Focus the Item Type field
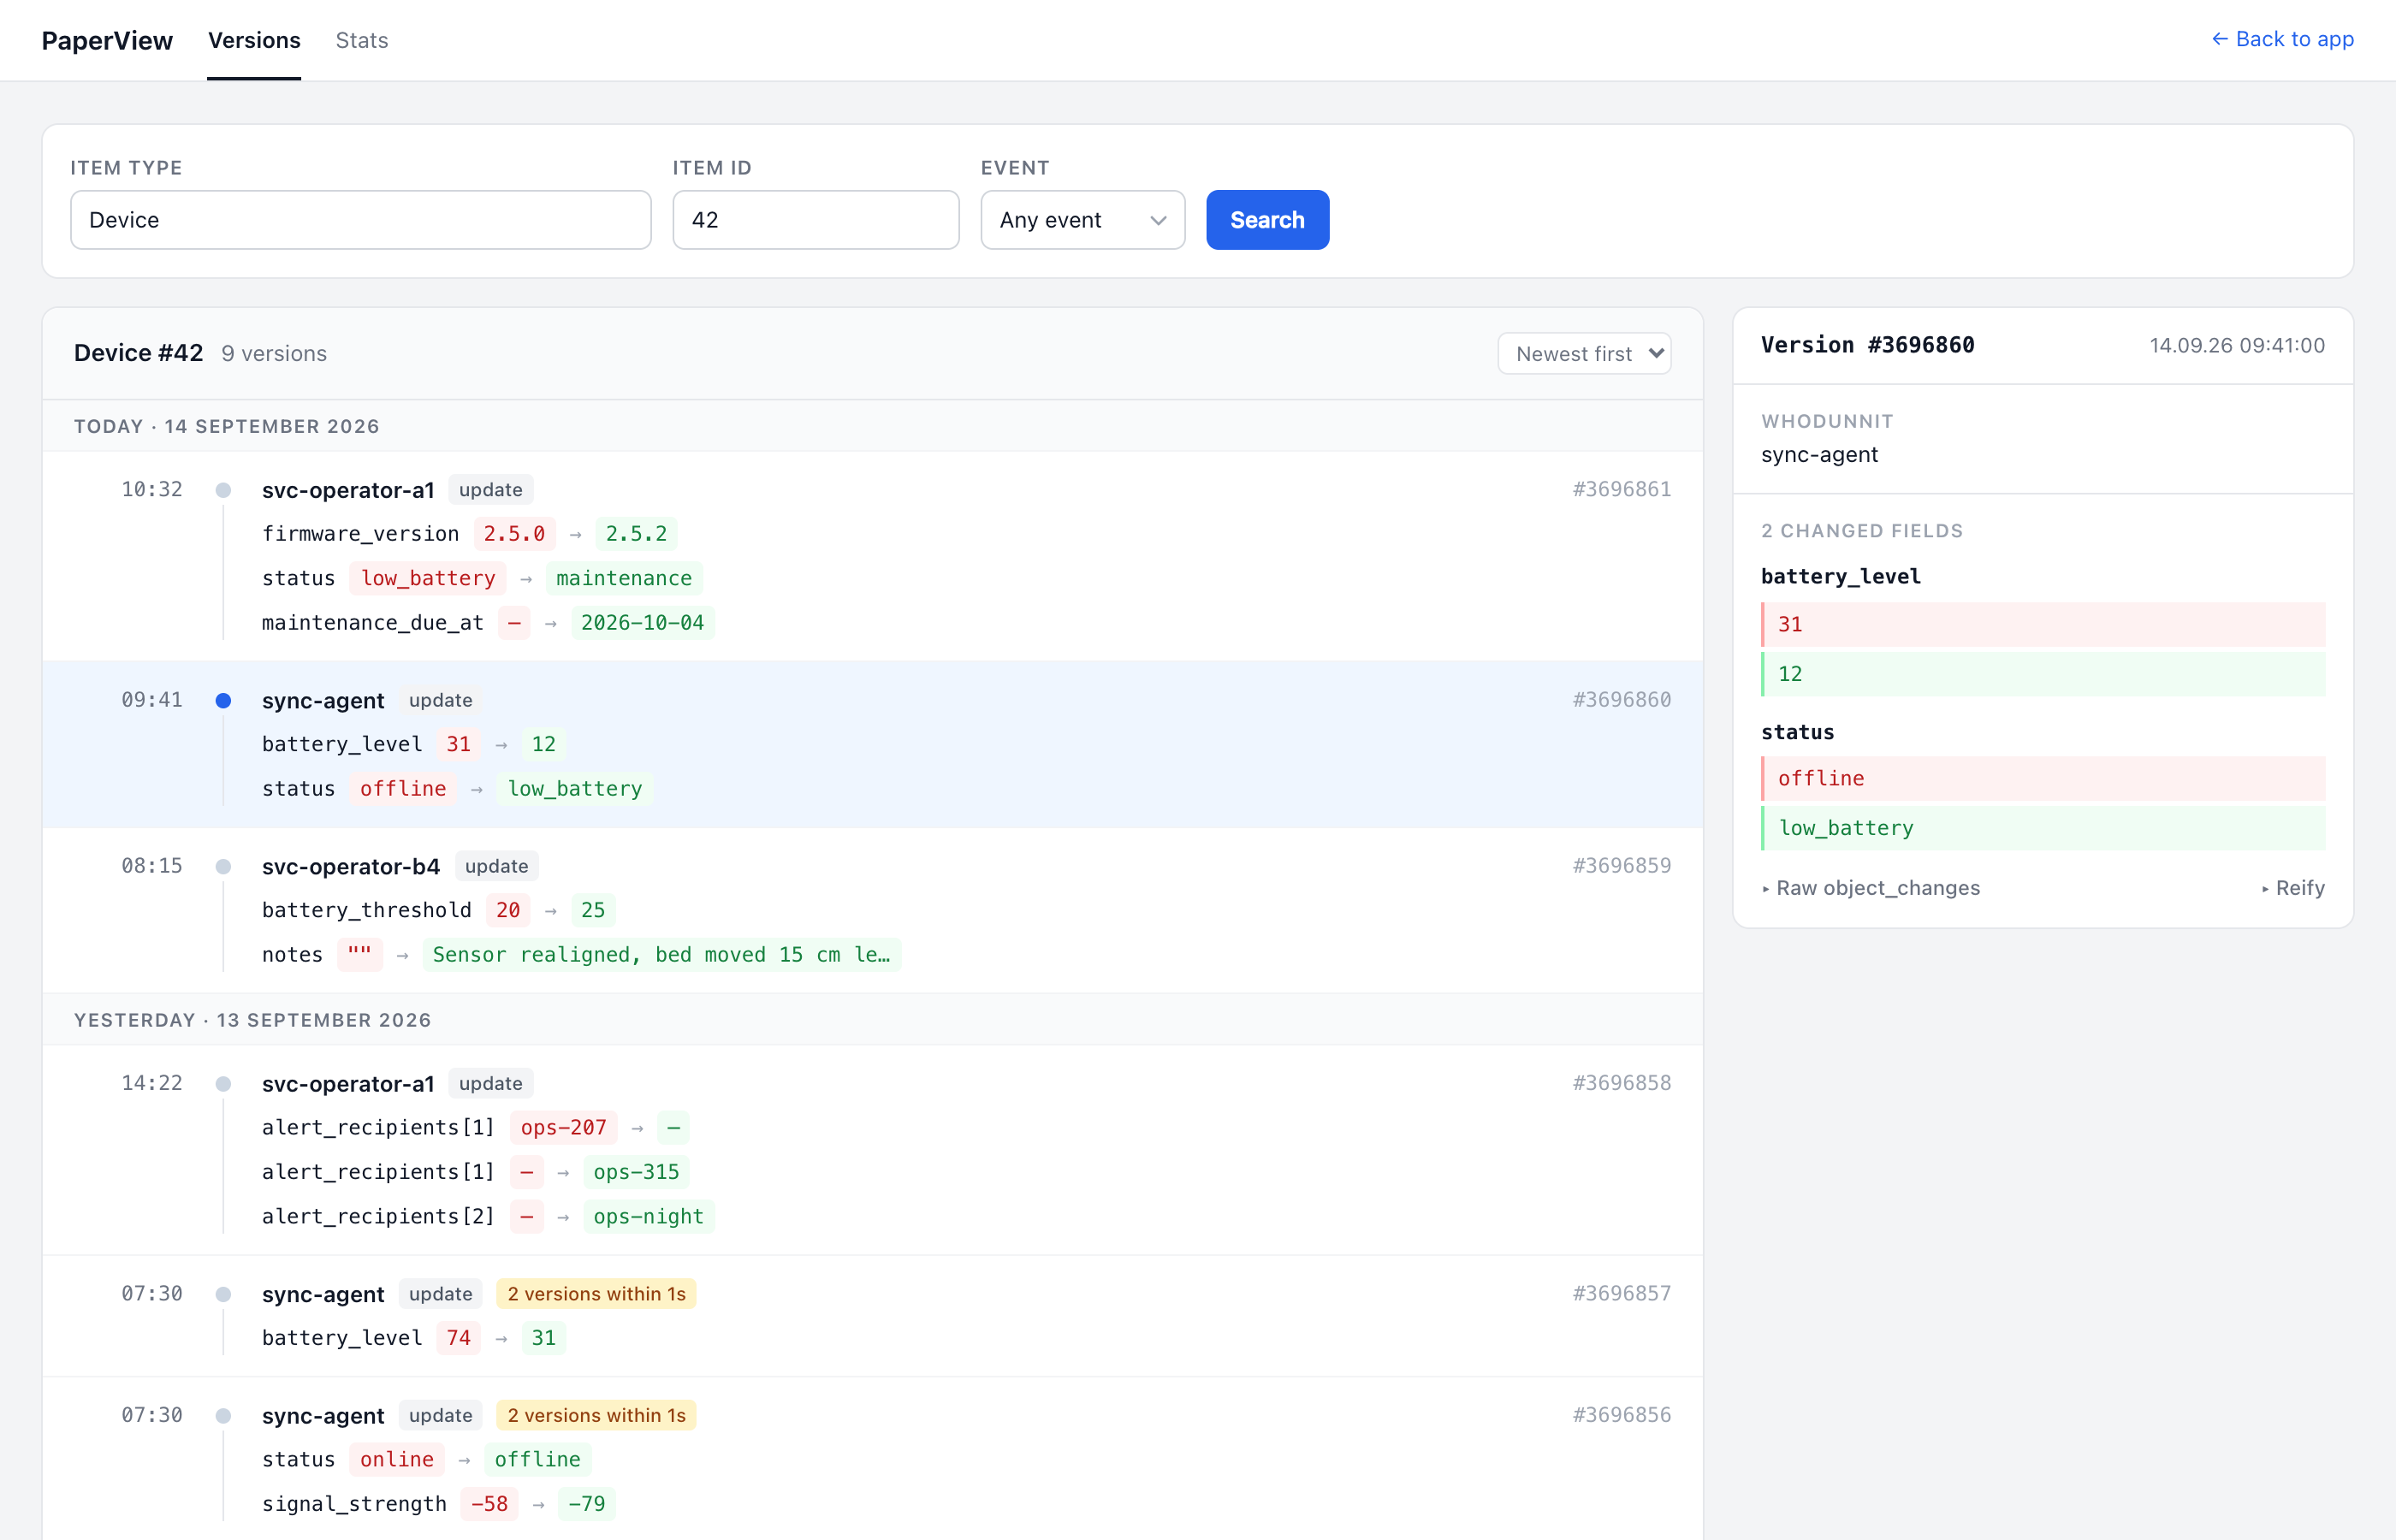 click(x=361, y=220)
